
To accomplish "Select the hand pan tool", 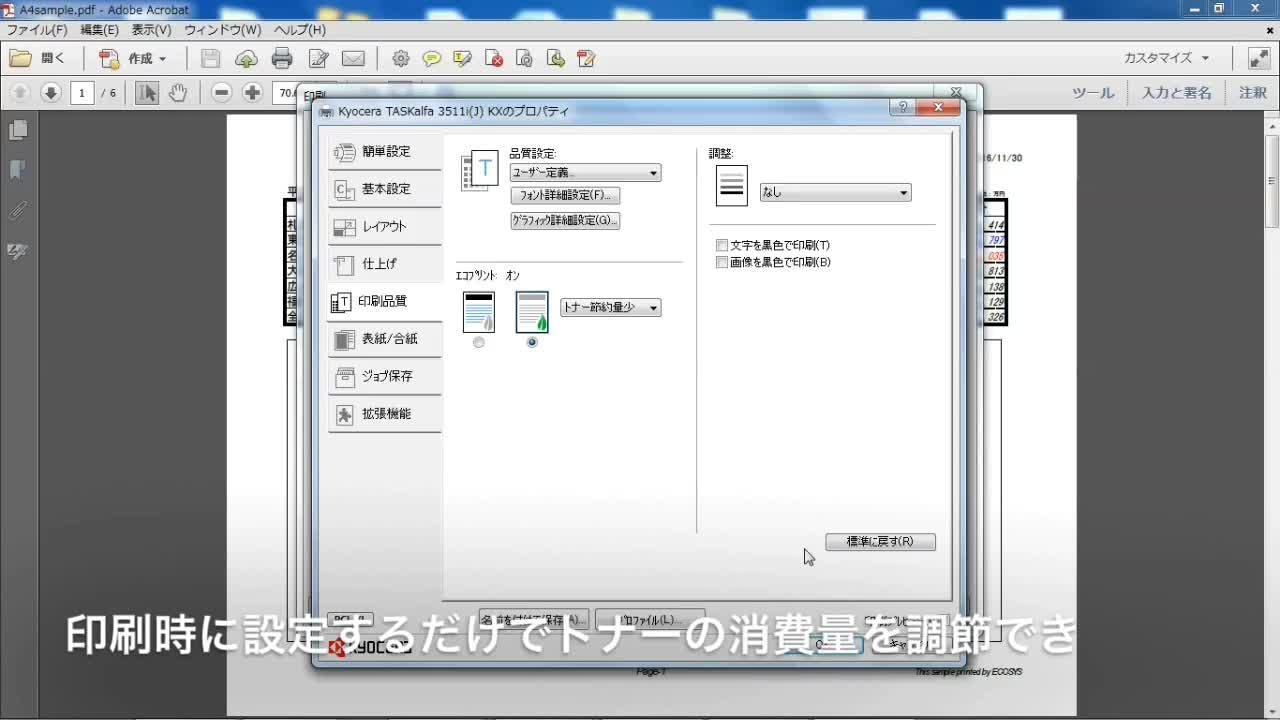I will coord(178,93).
